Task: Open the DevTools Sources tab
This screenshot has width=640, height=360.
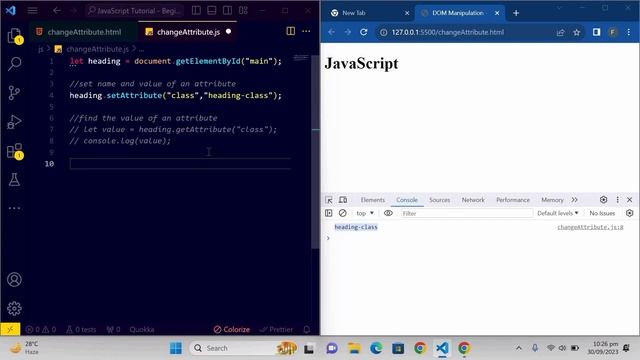Action: coord(439,200)
